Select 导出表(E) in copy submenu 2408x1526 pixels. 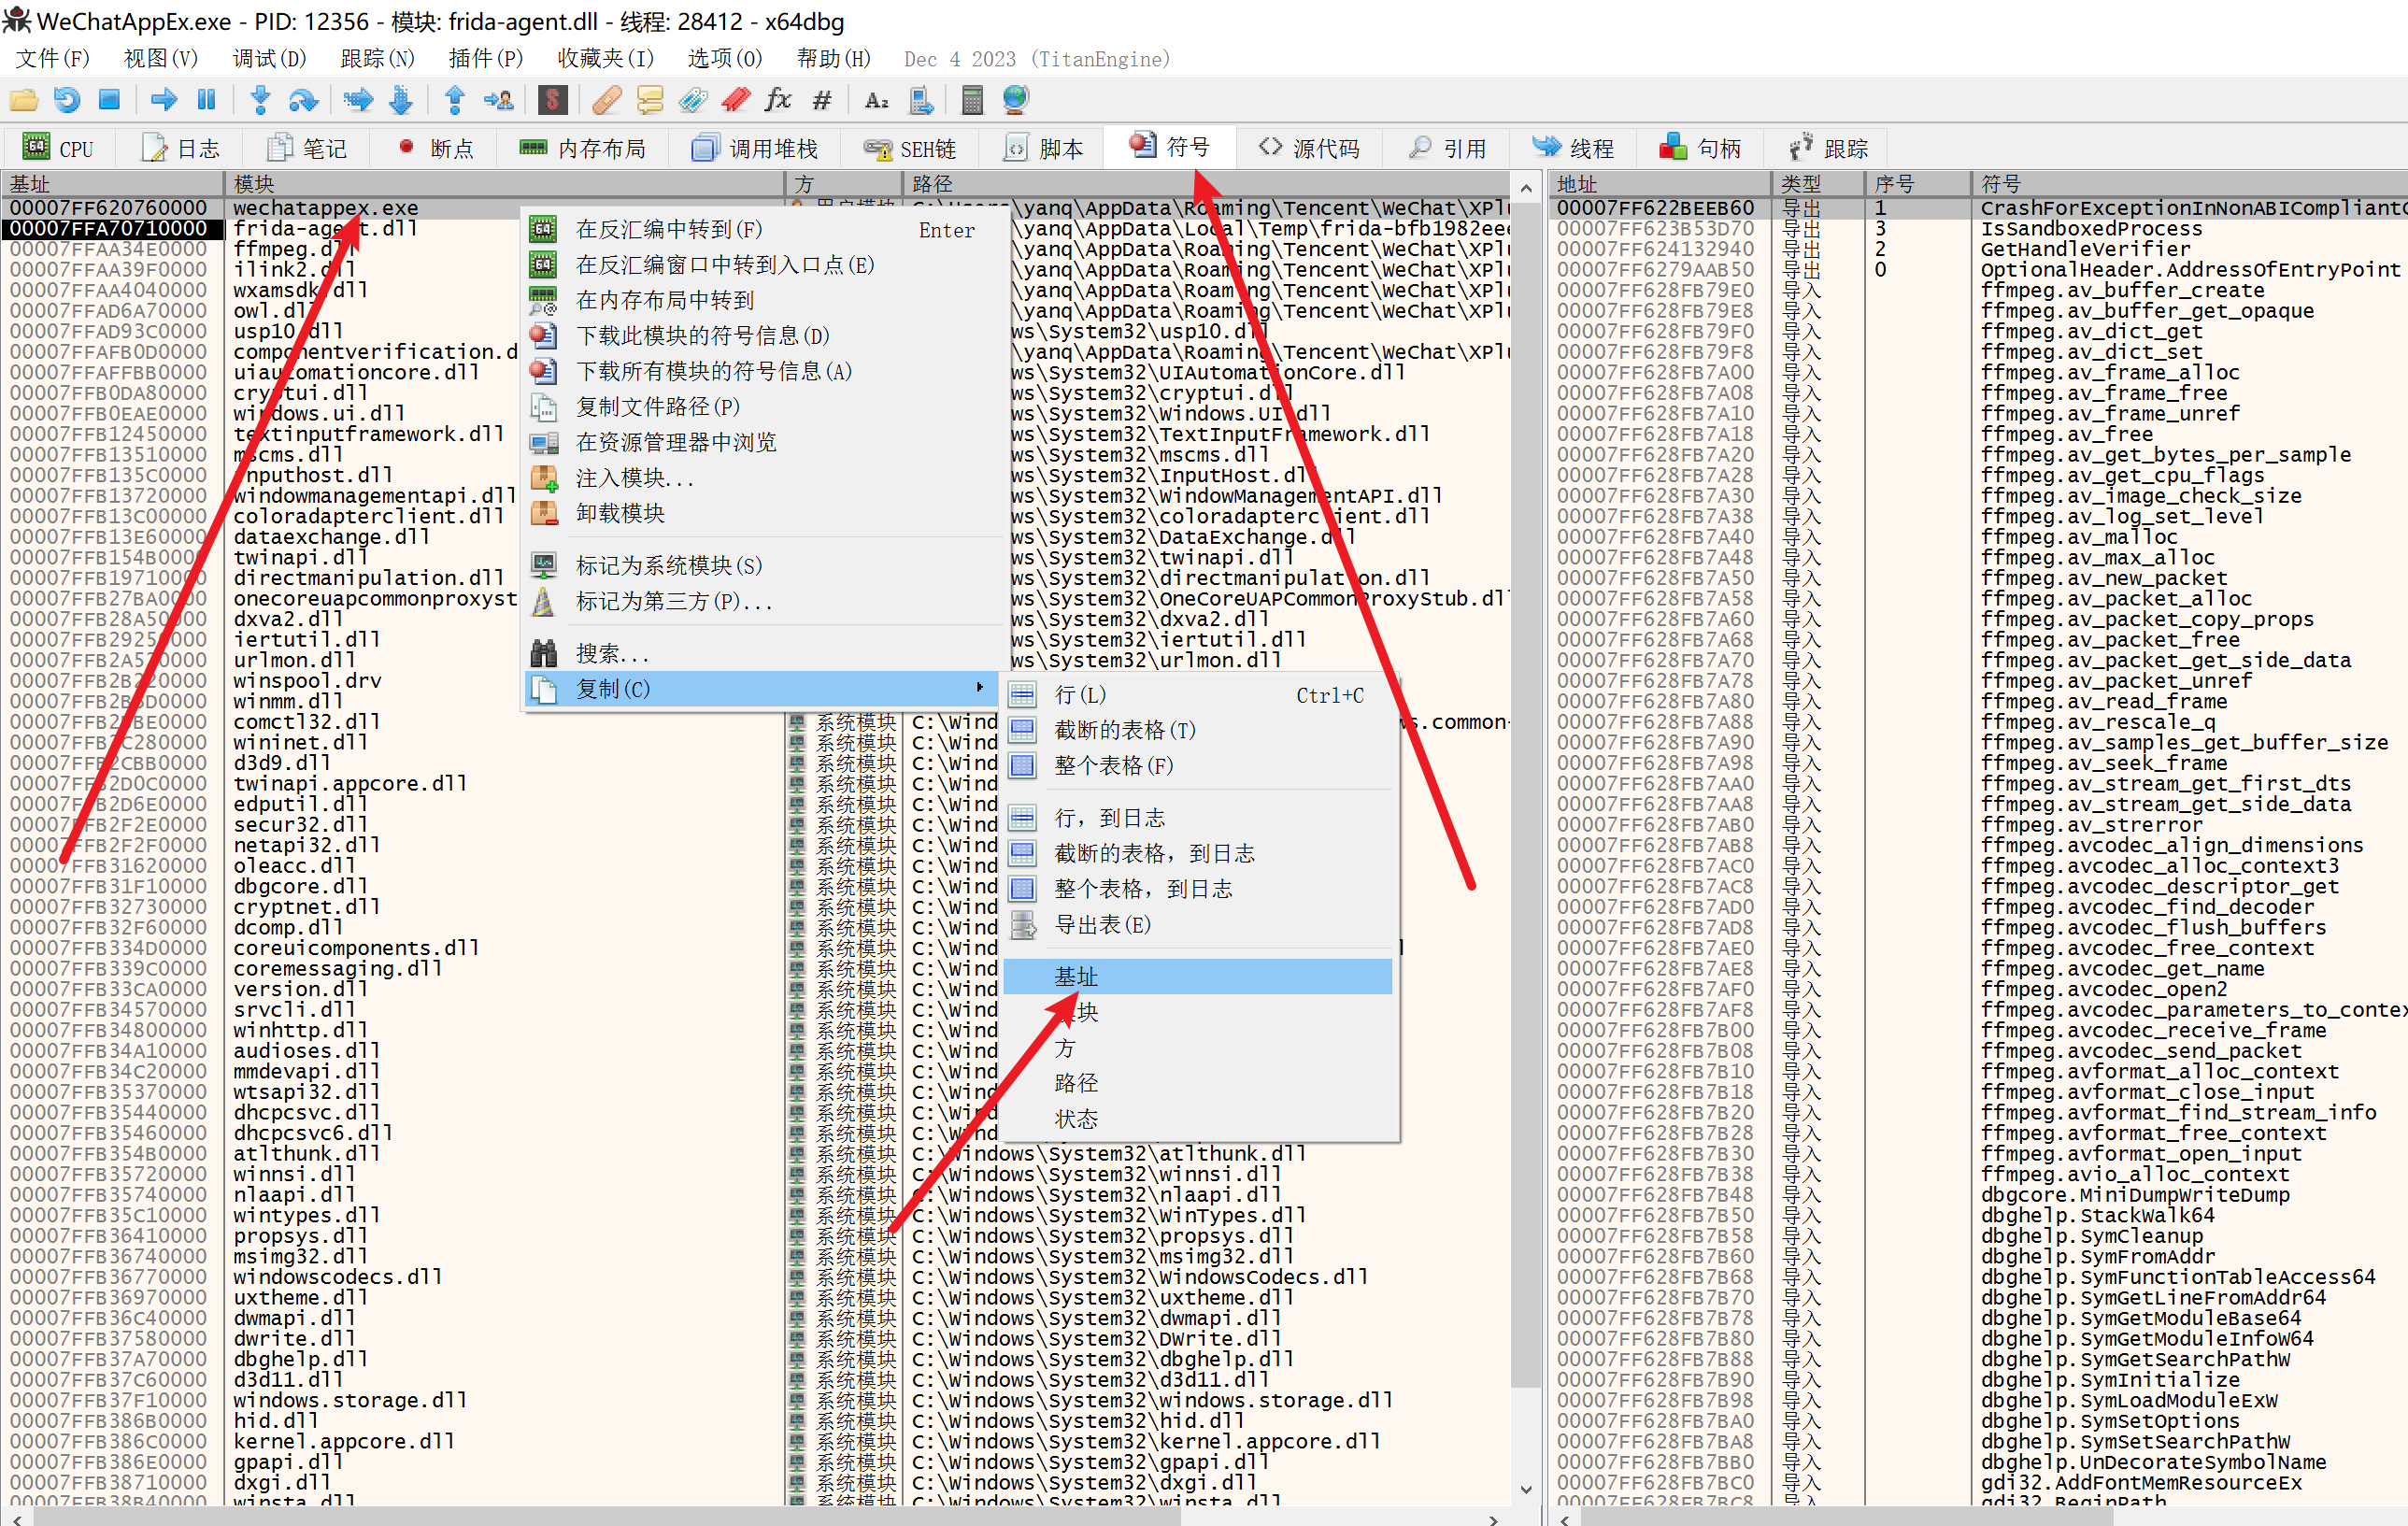1197,925
